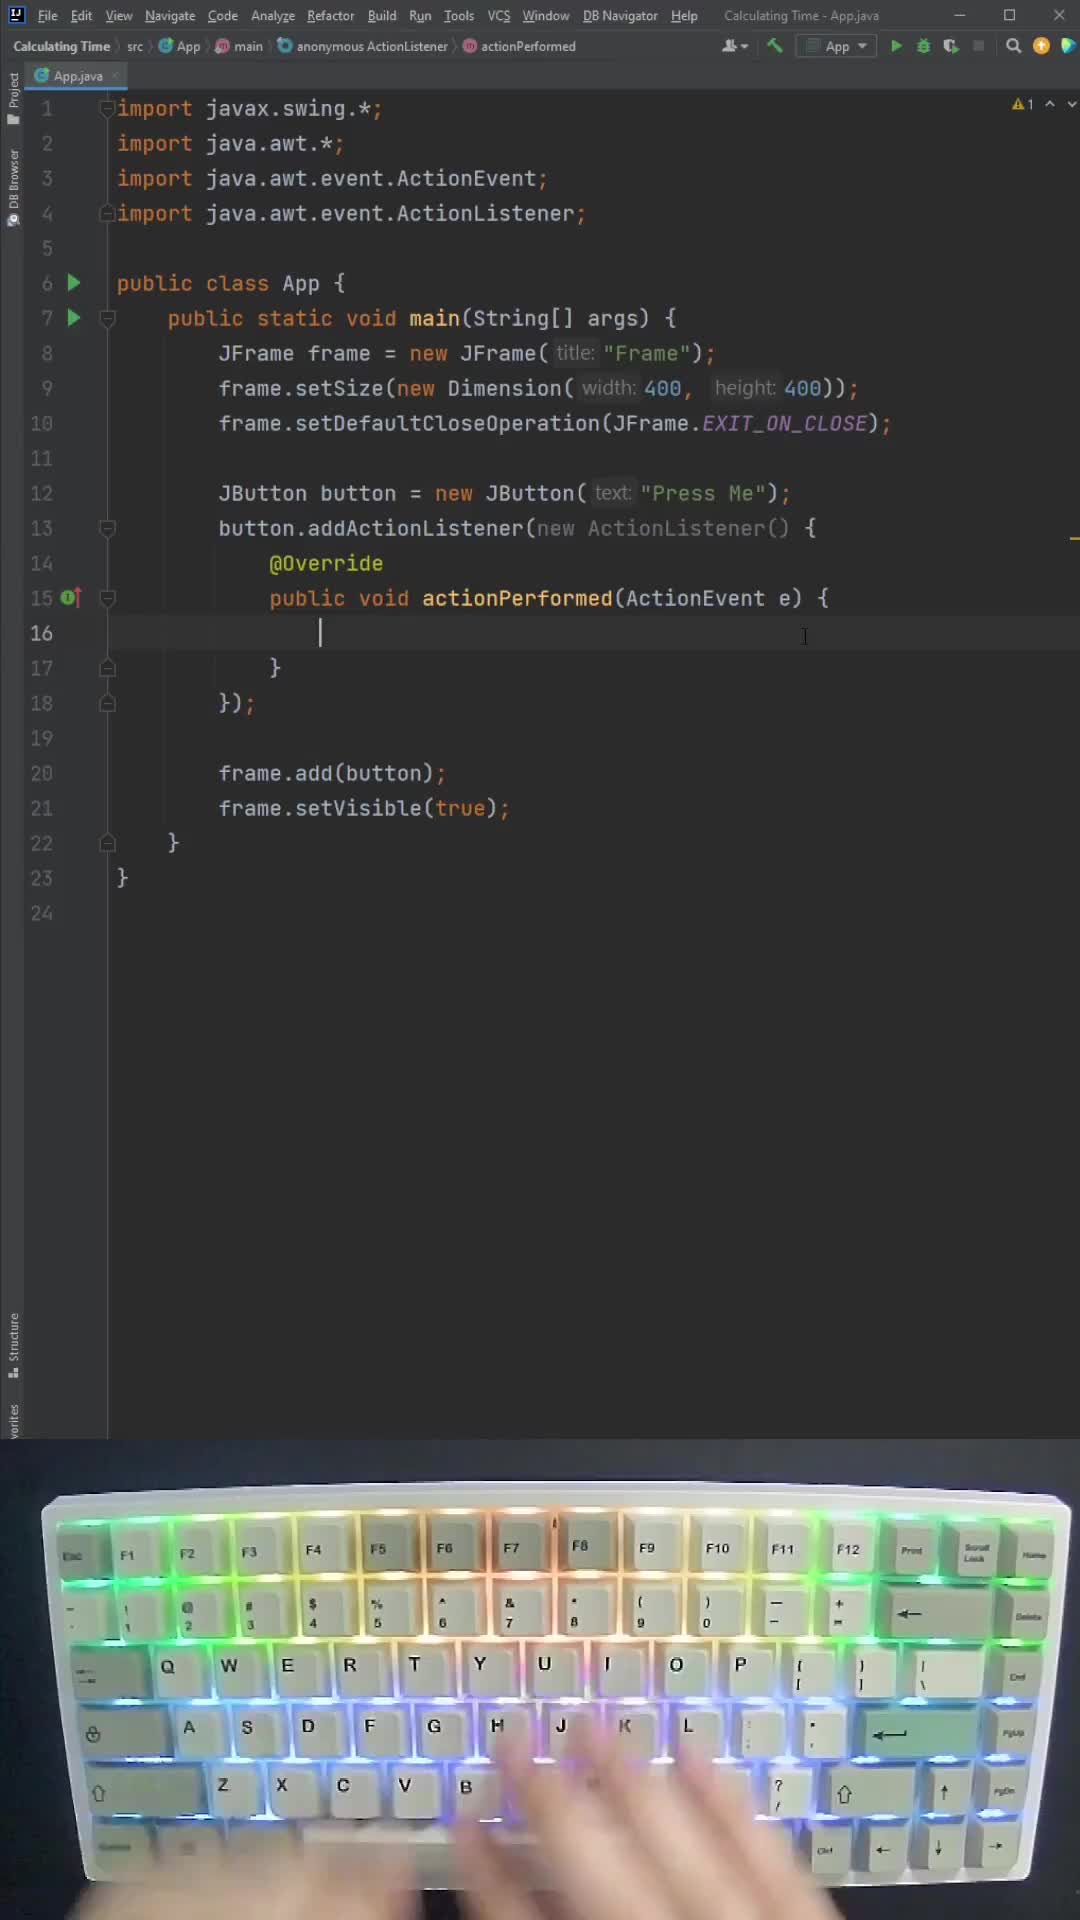Open the Code menu
Viewport: 1080px width, 1920px height.
222,16
